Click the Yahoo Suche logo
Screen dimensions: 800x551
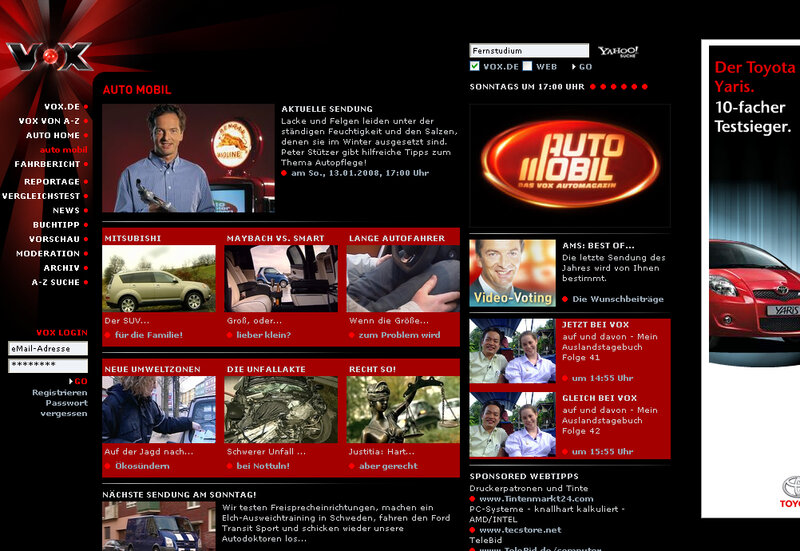(x=618, y=51)
